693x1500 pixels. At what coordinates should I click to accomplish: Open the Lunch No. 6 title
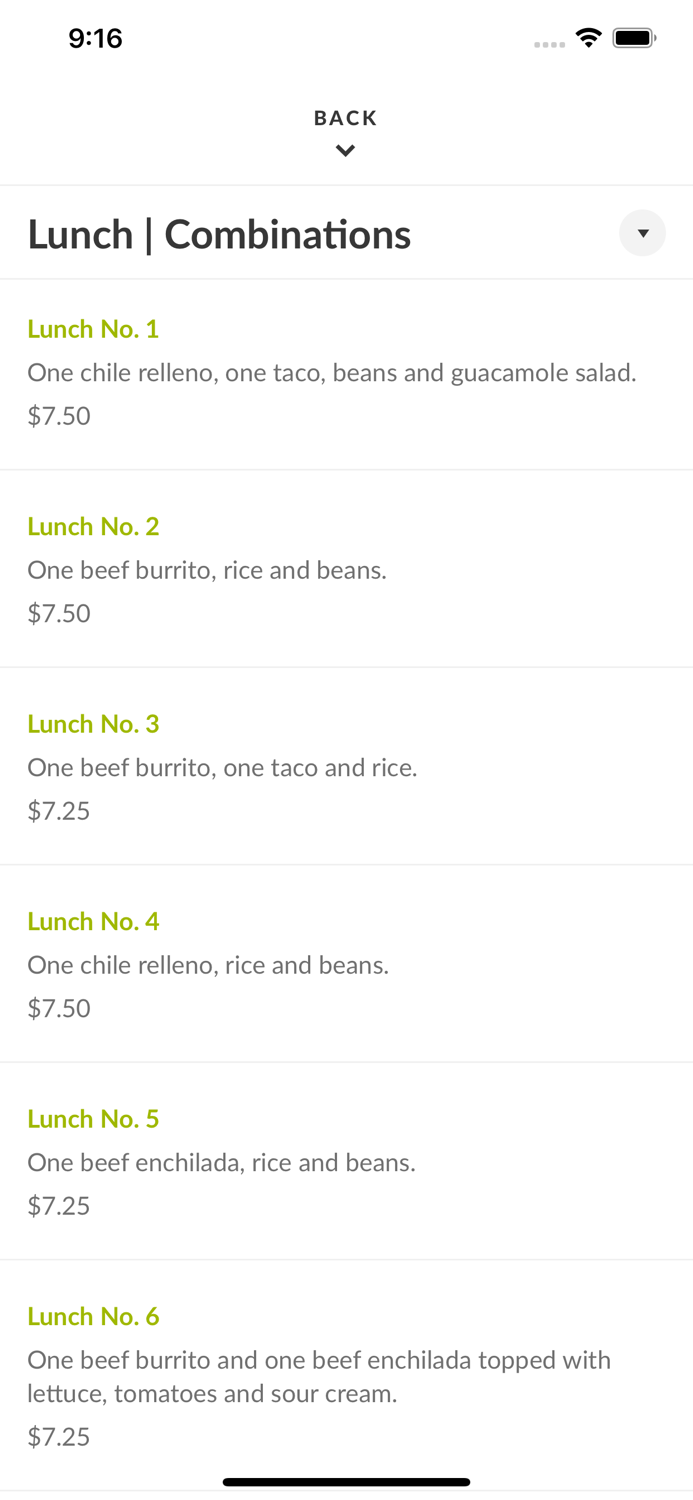click(x=93, y=1316)
